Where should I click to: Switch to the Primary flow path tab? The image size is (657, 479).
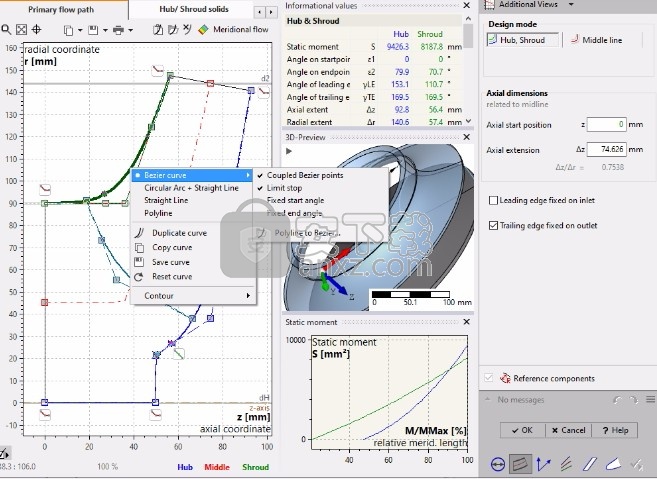[61, 9]
